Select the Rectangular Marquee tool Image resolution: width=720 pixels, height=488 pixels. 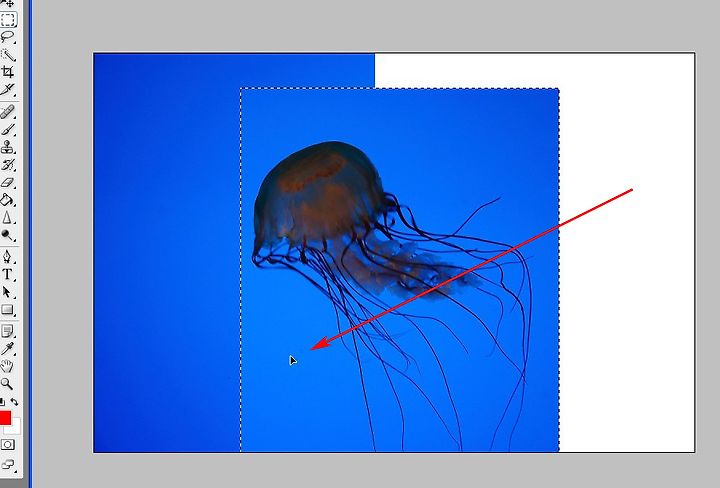[8, 20]
